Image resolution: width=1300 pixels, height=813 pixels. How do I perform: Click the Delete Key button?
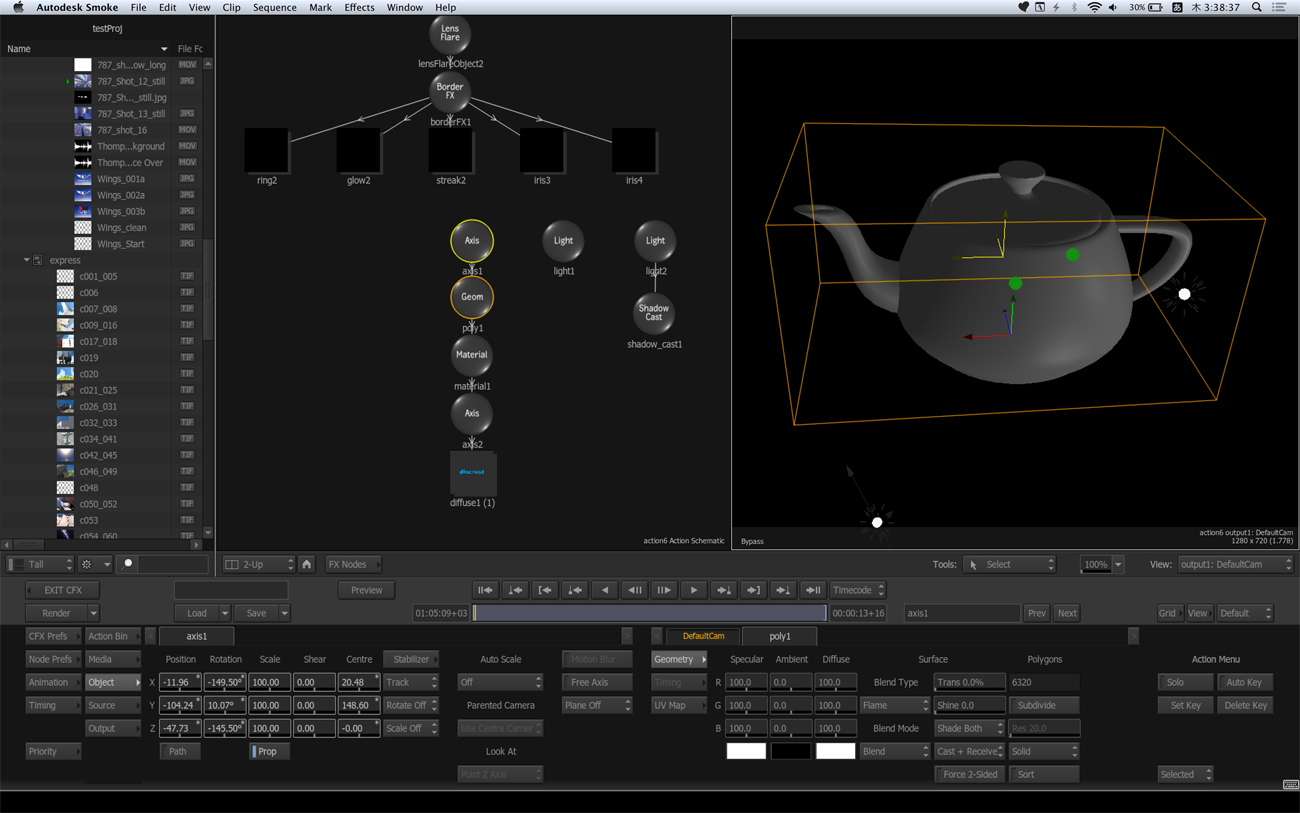tap(1244, 705)
